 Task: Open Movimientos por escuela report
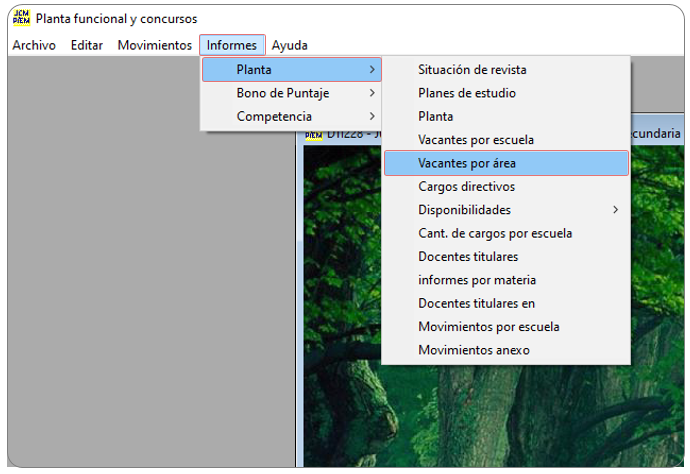tap(506, 327)
